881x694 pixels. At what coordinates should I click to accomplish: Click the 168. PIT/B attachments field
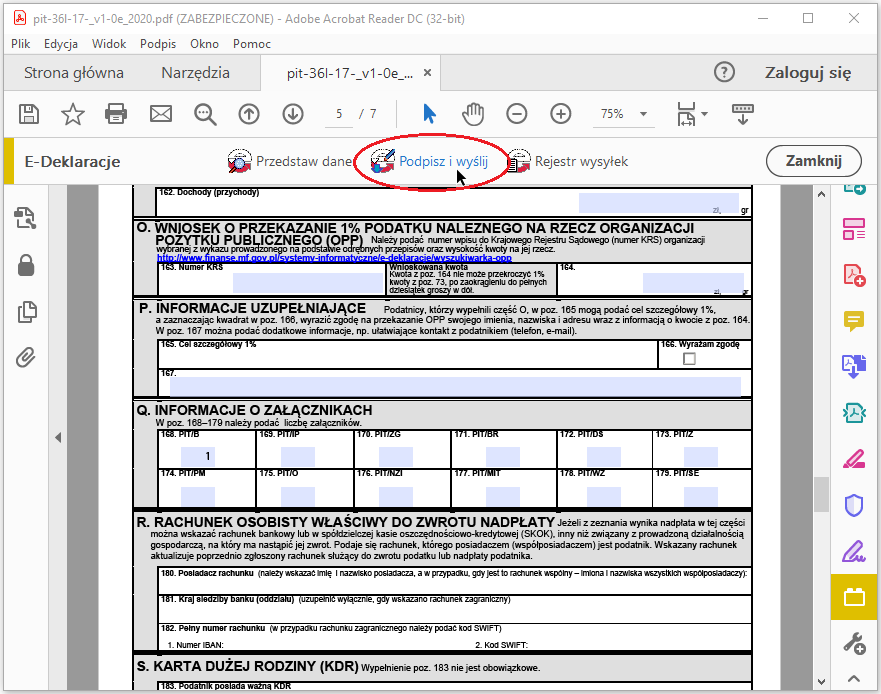pyautogui.click(x=198, y=456)
